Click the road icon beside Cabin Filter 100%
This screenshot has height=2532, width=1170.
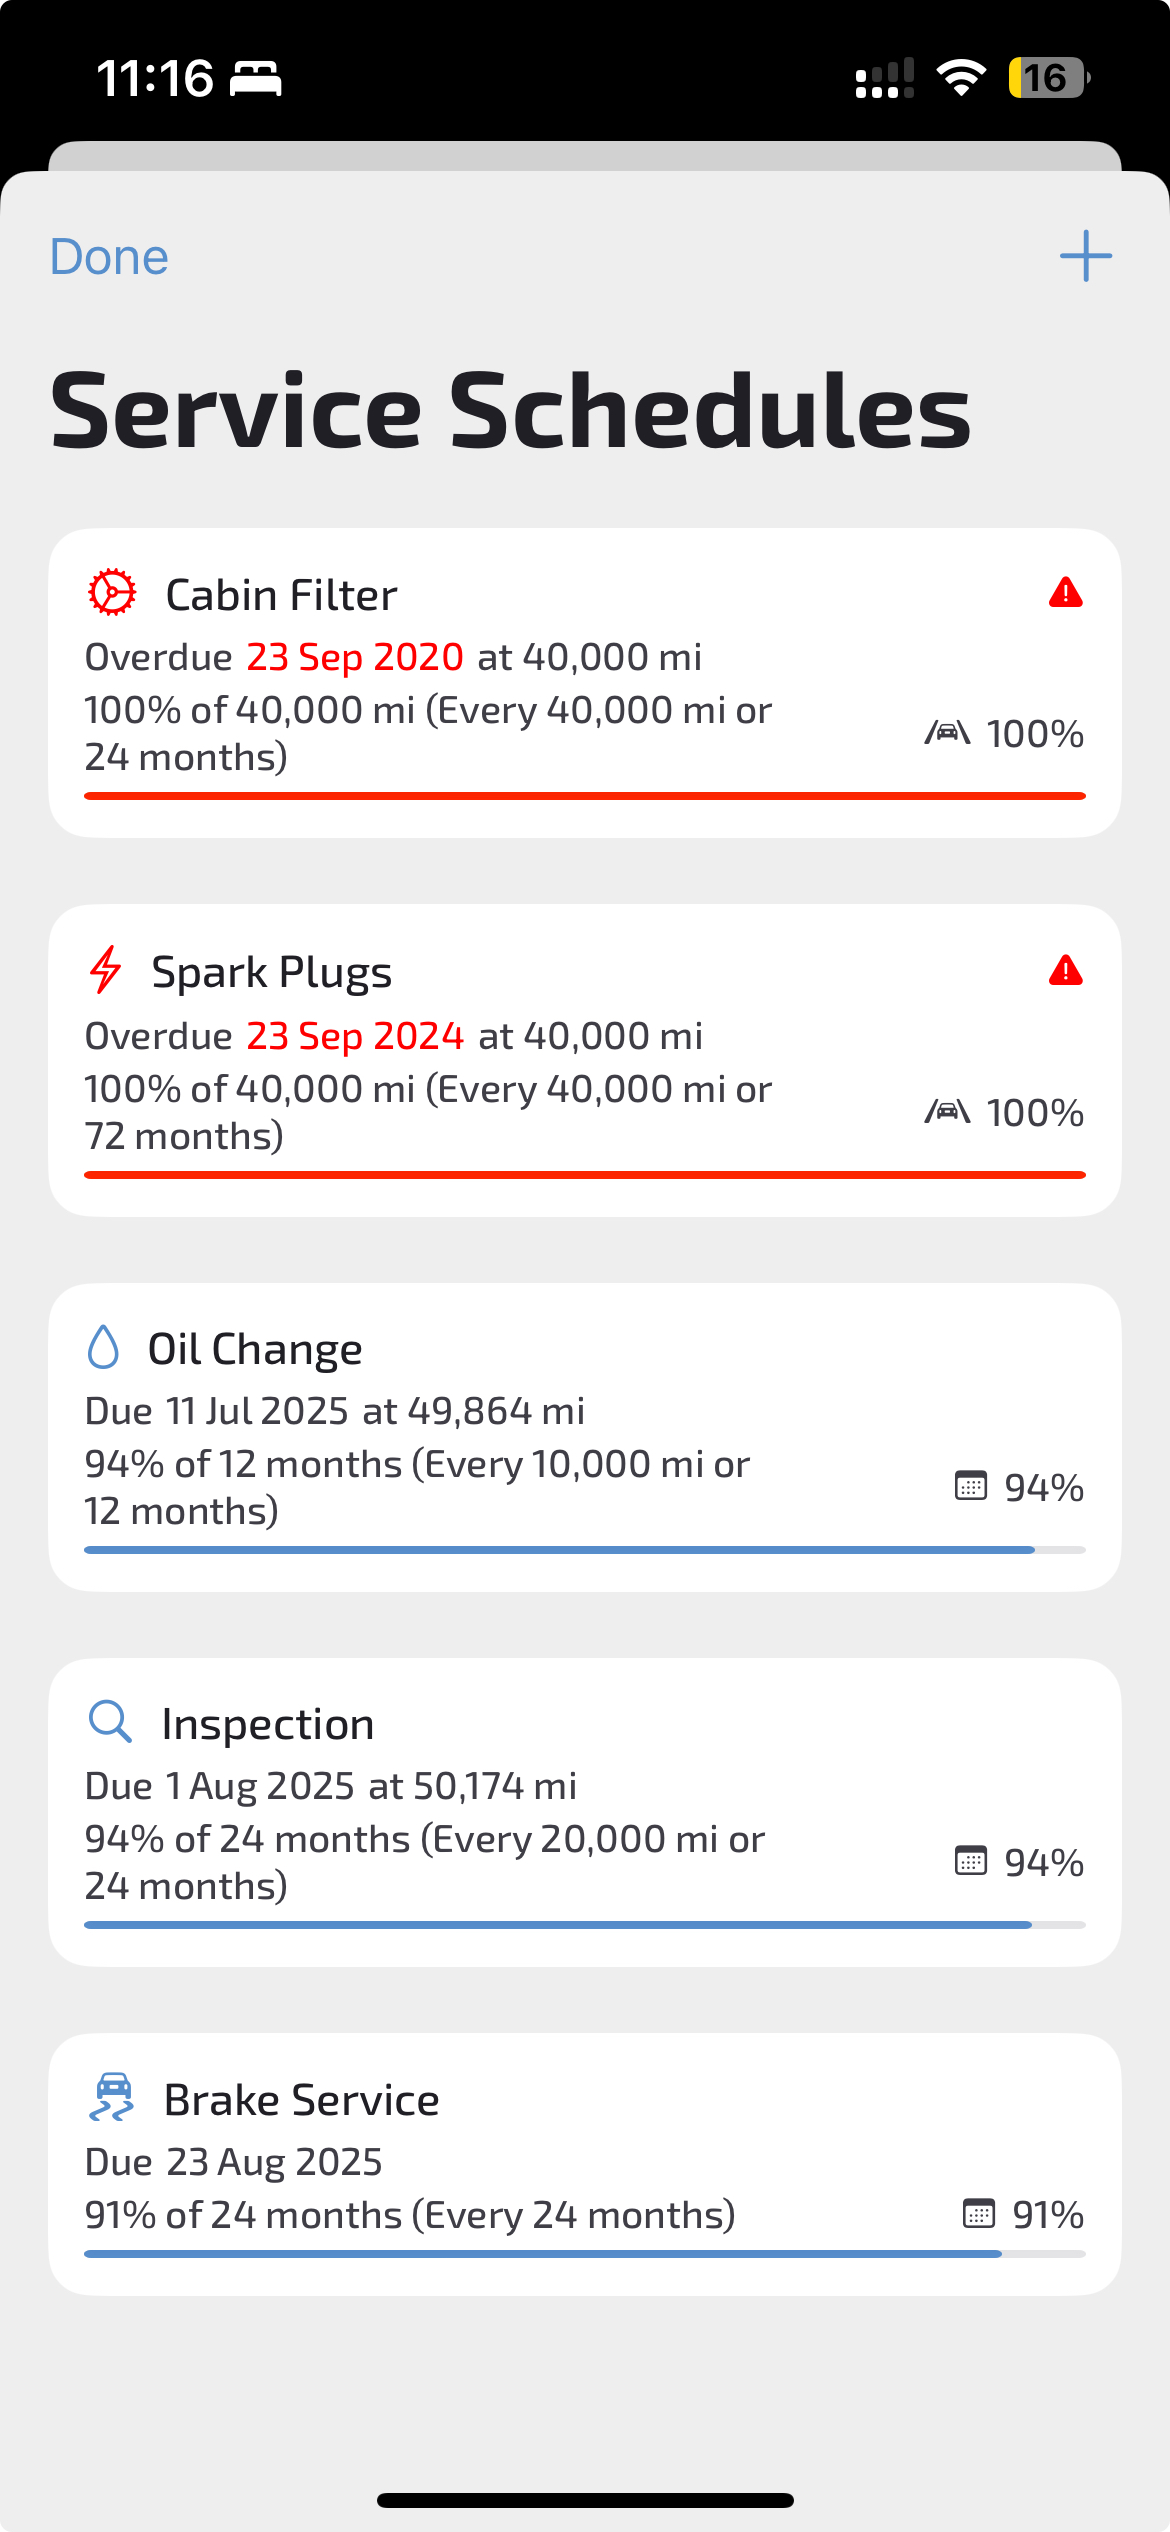[x=947, y=733]
